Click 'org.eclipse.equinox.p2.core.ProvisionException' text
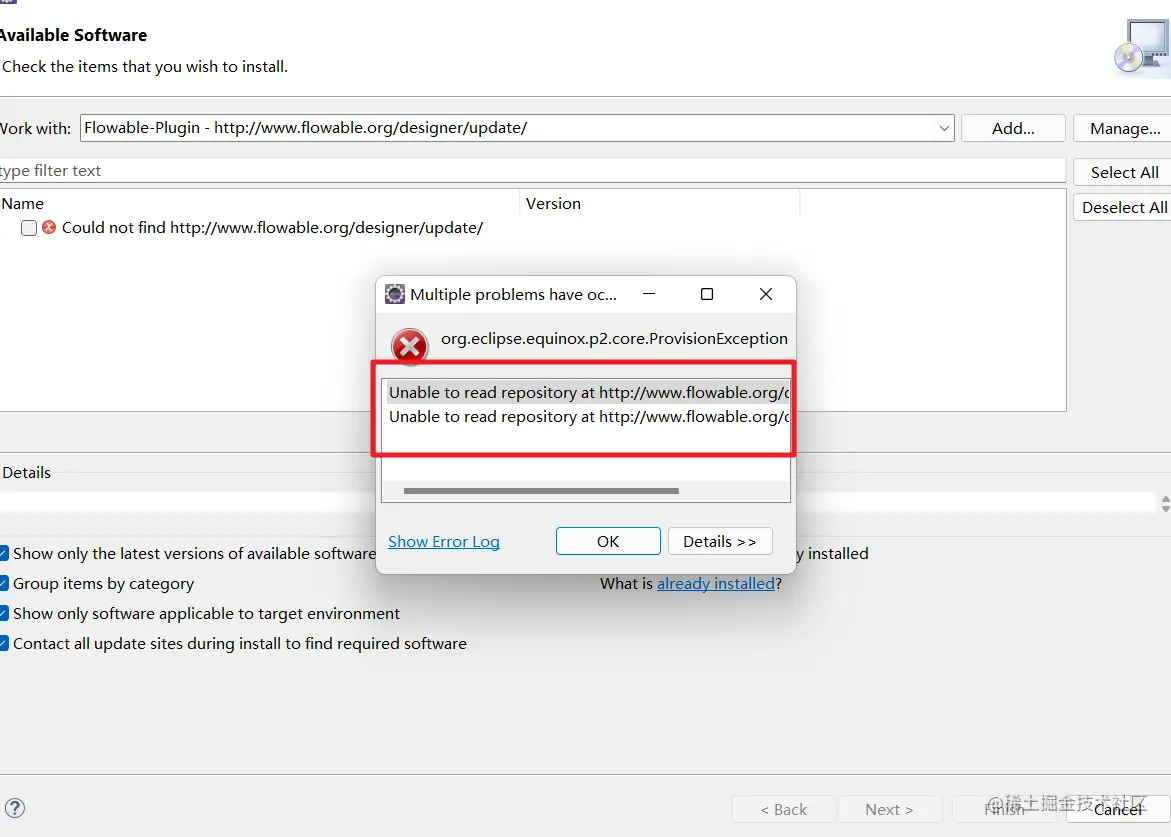 (x=614, y=339)
